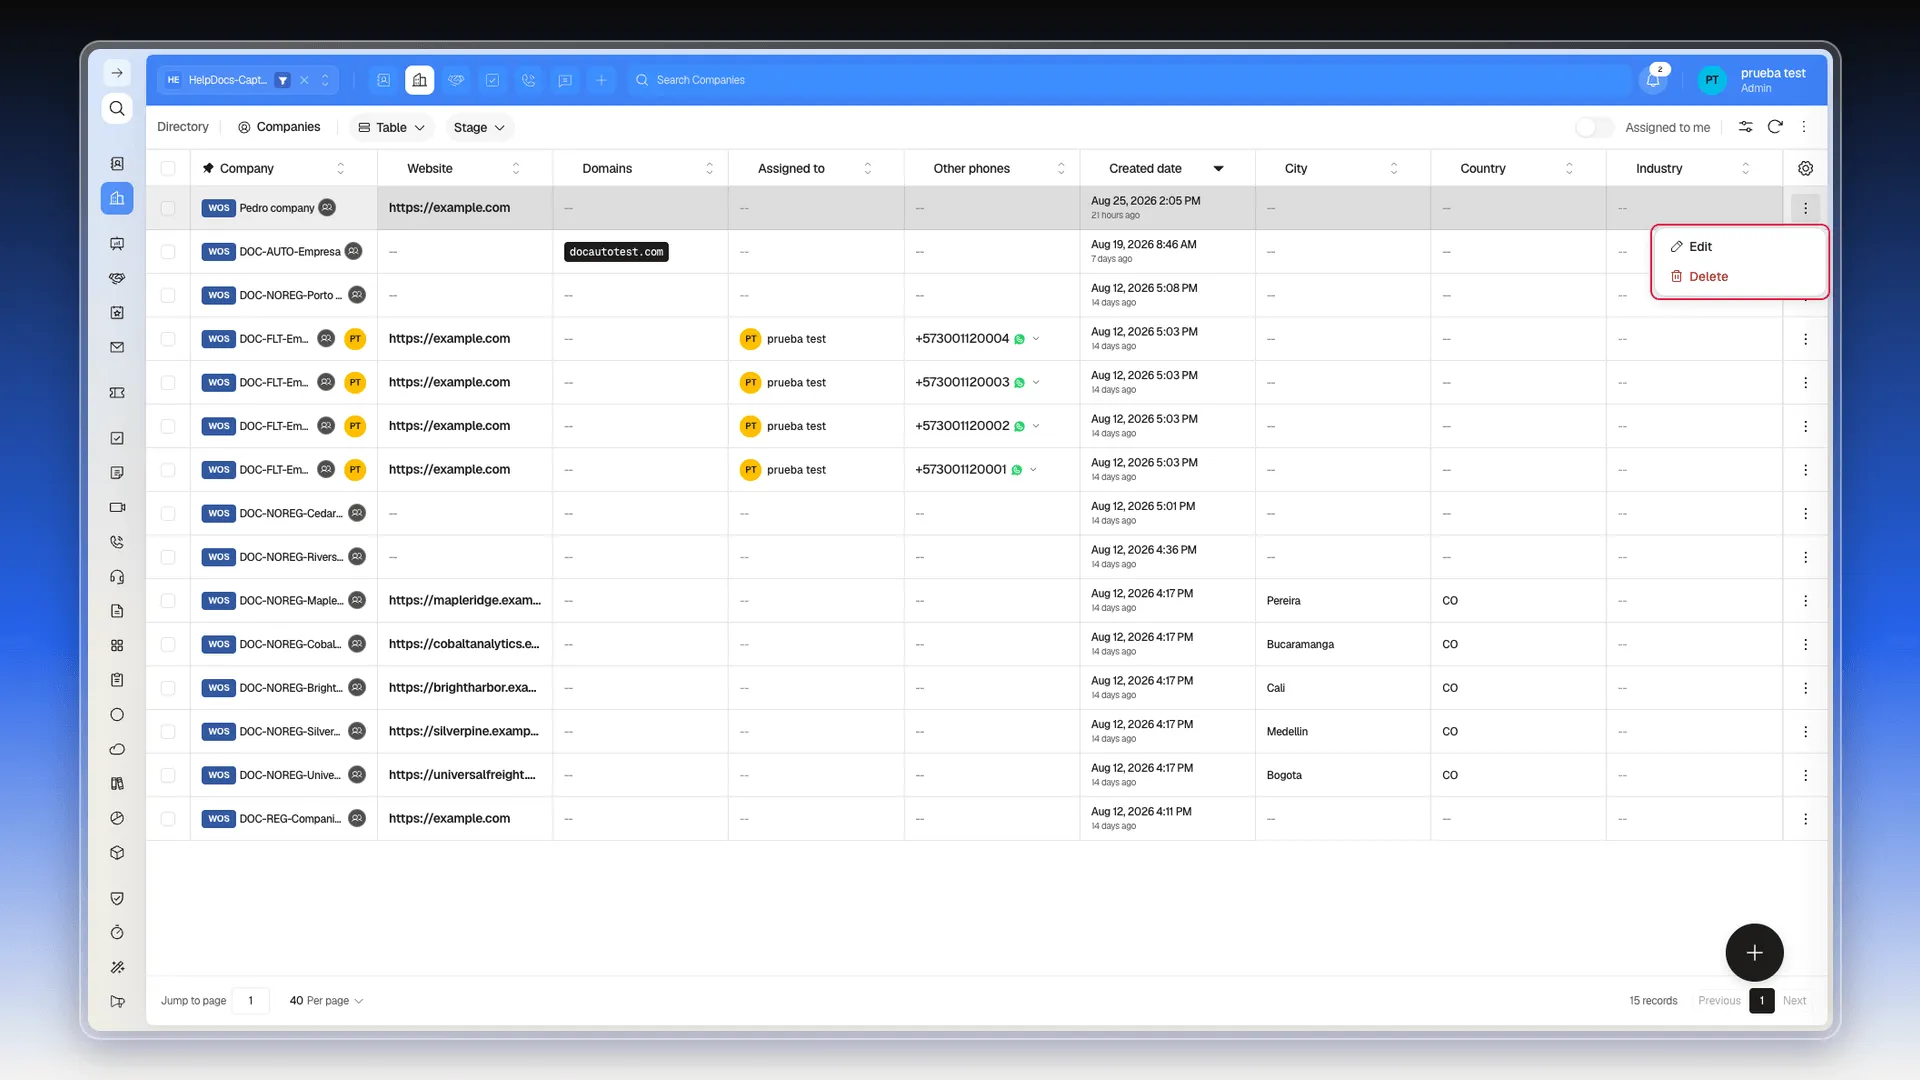Image resolution: width=1920 pixels, height=1080 pixels.
Task: Click the prueba test Admin profile
Action: [x=1757, y=80]
